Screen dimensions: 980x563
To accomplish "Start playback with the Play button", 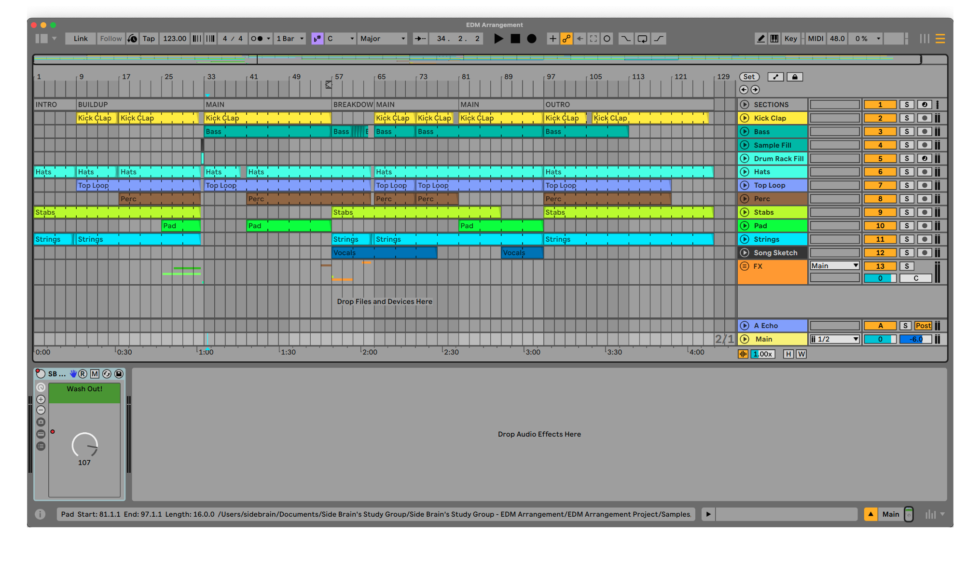I will coord(498,39).
